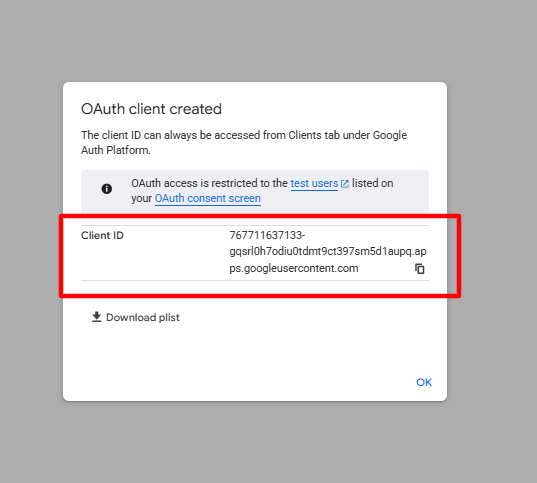Image resolution: width=537 pixels, height=483 pixels.
Task: Click the download arrow icon
Action: (x=97, y=317)
